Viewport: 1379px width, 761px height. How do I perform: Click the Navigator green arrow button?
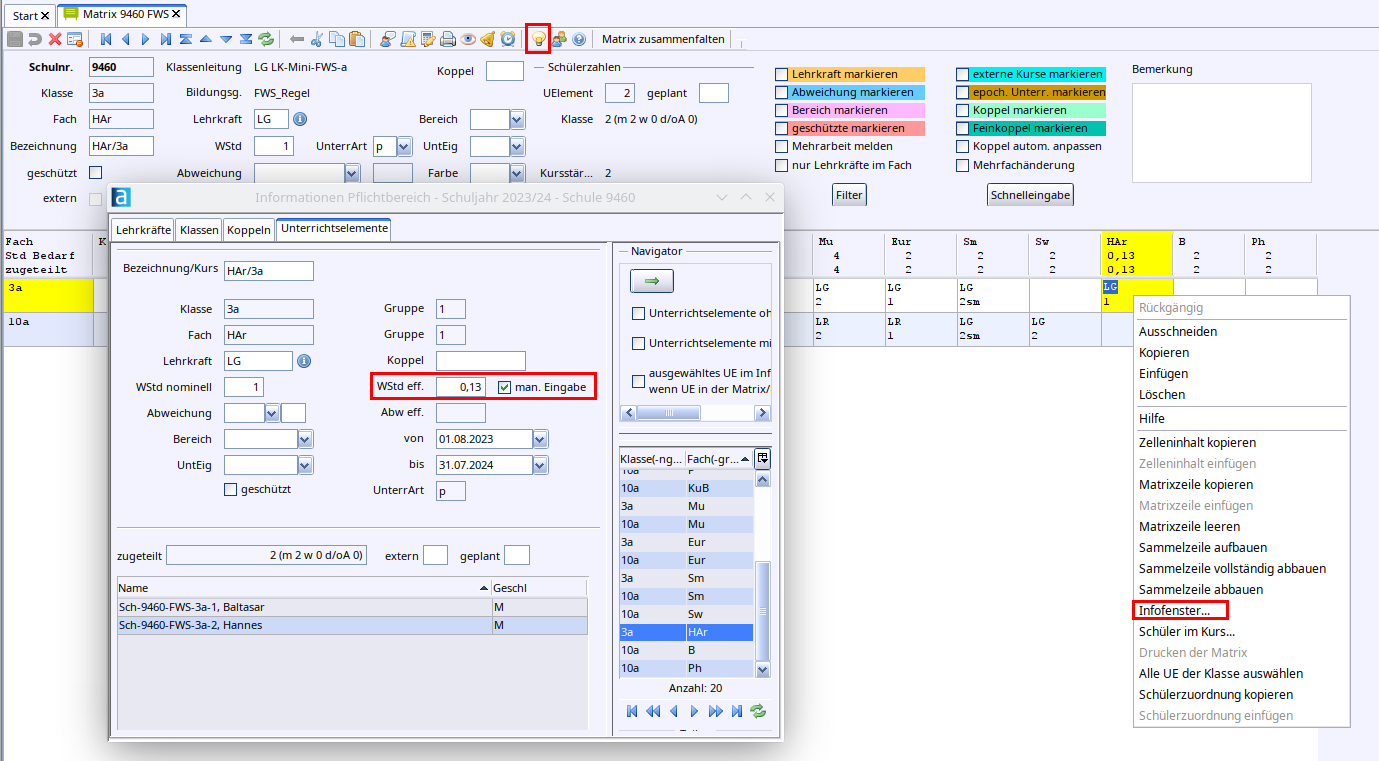(651, 282)
